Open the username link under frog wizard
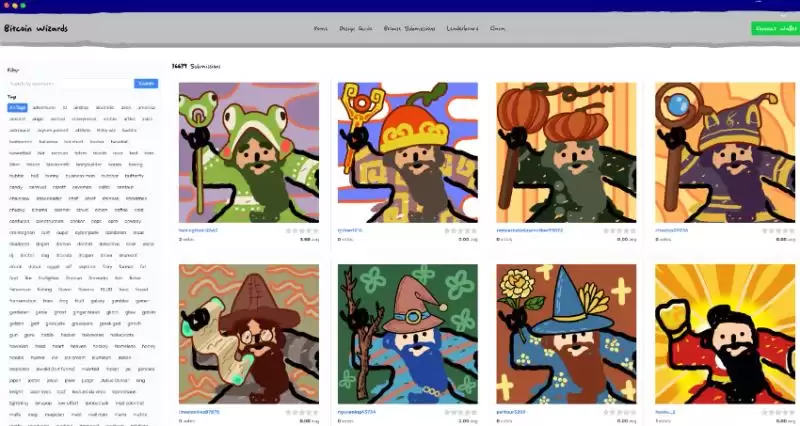This screenshot has width=800, height=426. (198, 230)
